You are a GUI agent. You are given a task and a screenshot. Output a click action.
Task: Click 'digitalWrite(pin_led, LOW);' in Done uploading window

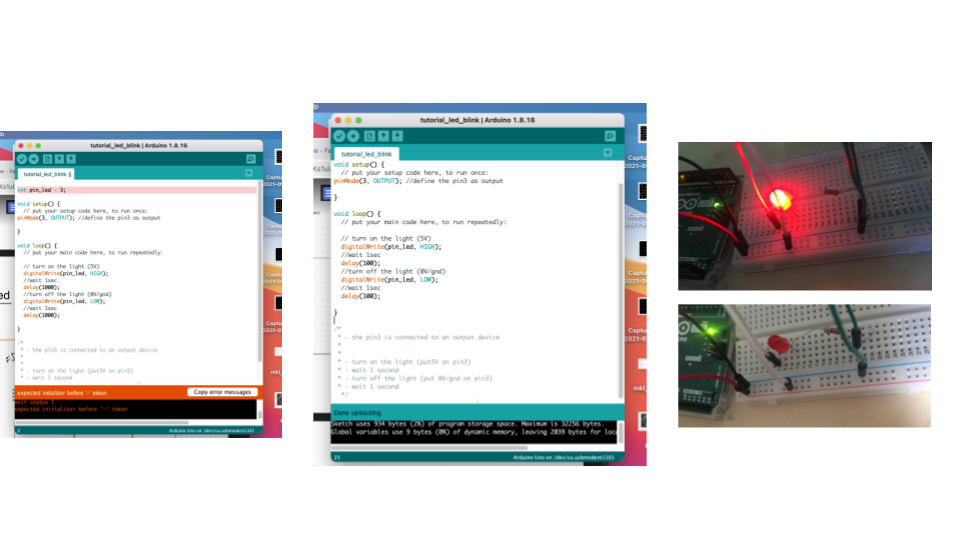click(x=389, y=280)
